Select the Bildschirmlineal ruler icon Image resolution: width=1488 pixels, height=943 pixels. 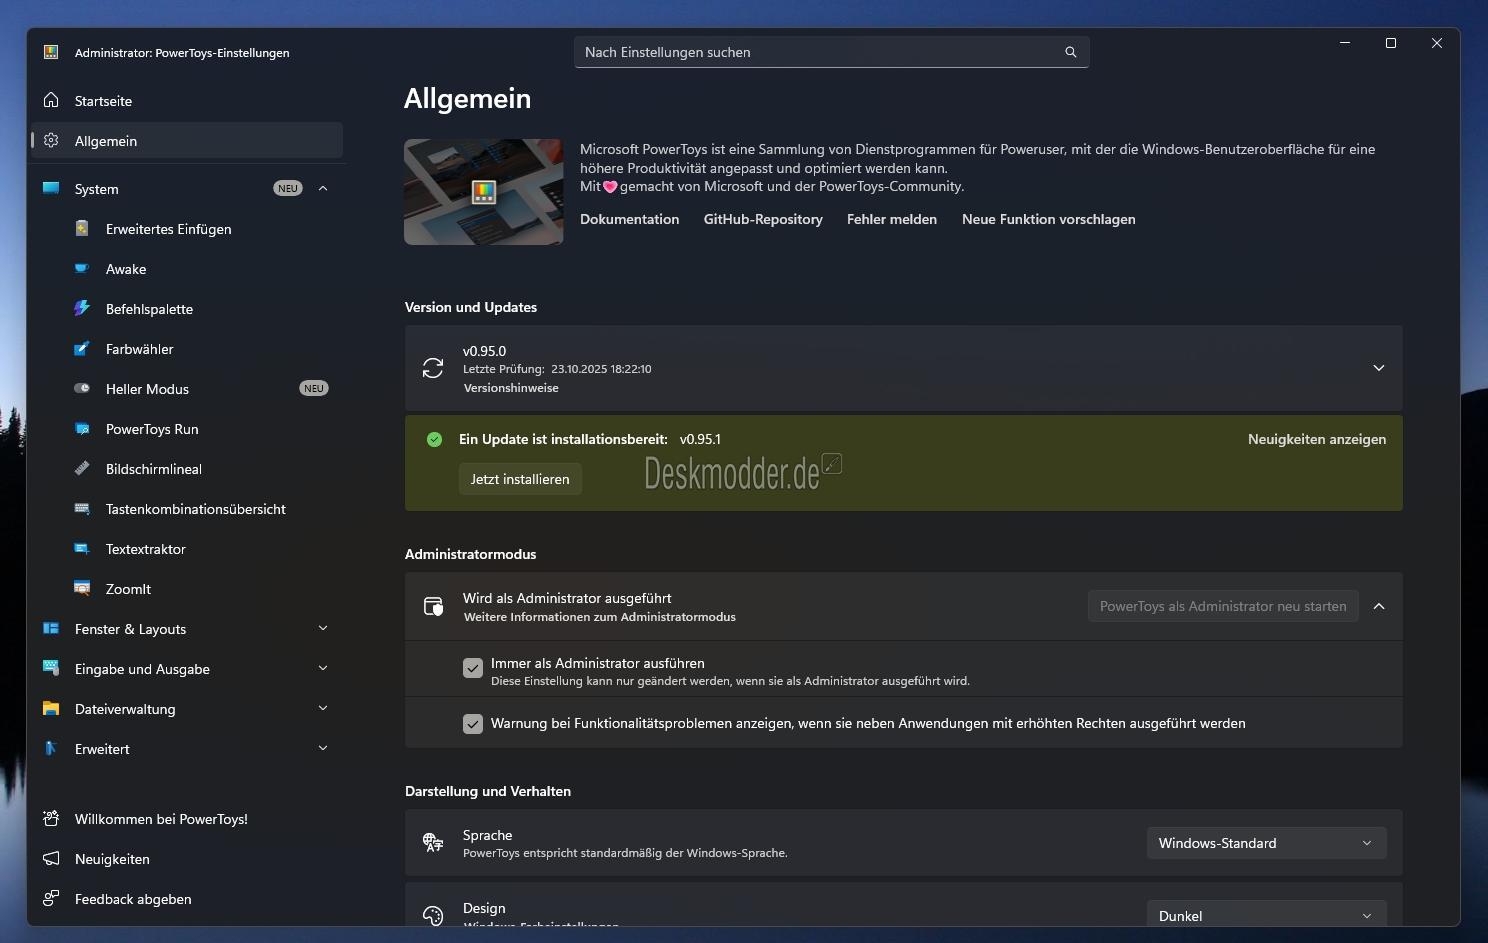[x=82, y=469]
